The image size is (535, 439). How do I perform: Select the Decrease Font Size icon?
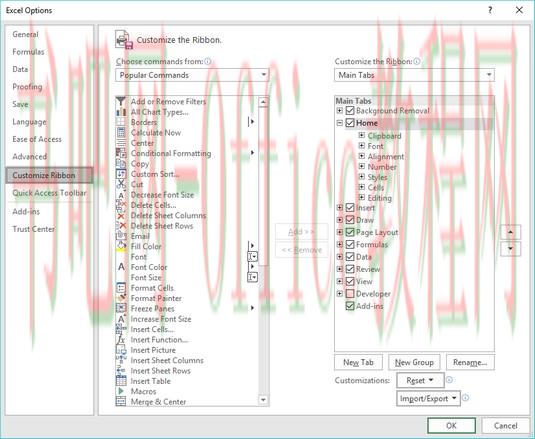[x=121, y=195]
